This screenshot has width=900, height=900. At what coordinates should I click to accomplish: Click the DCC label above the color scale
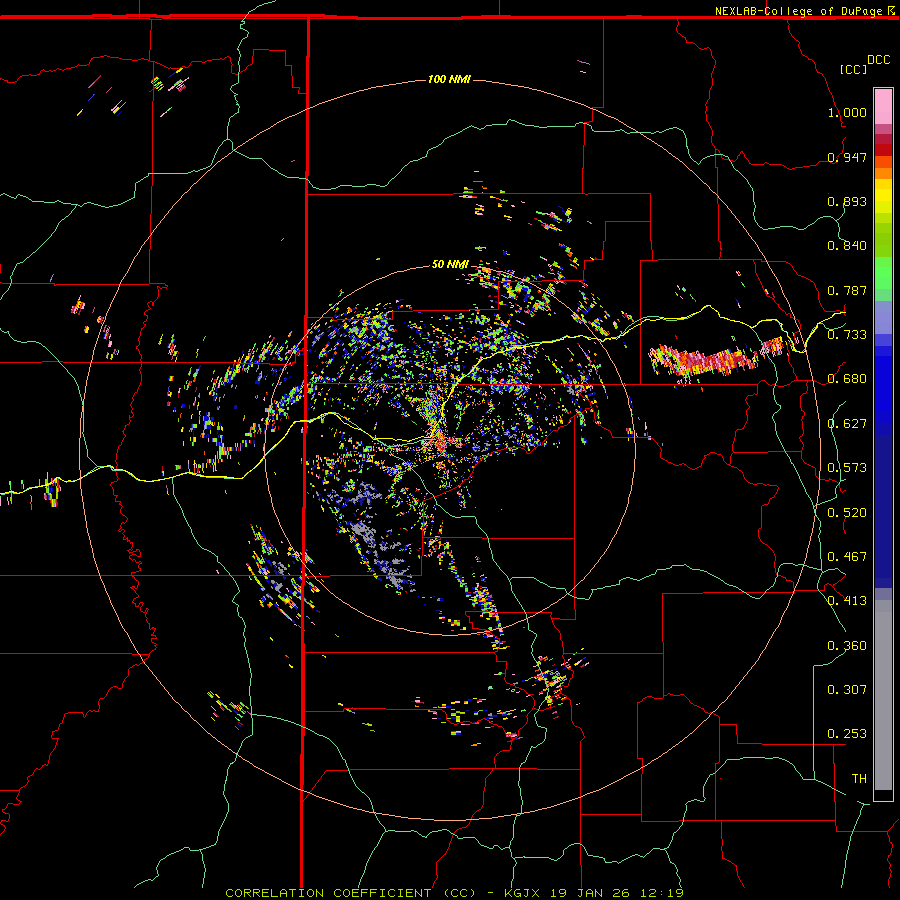(x=879, y=60)
